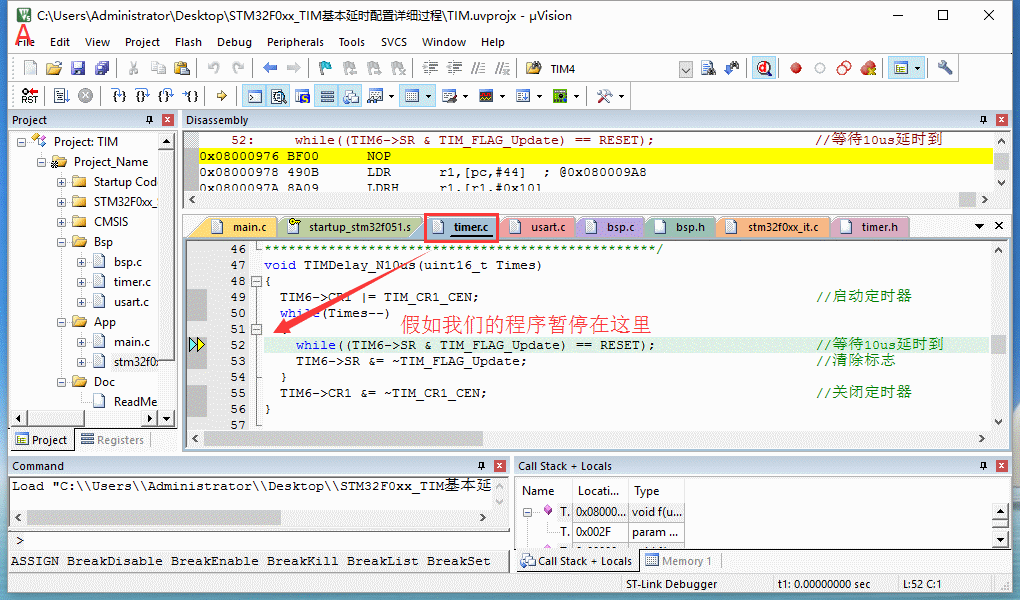Viewport: 1020px width, 600px height.
Task: Switch to the Memory 1 tab
Action: click(x=678, y=561)
